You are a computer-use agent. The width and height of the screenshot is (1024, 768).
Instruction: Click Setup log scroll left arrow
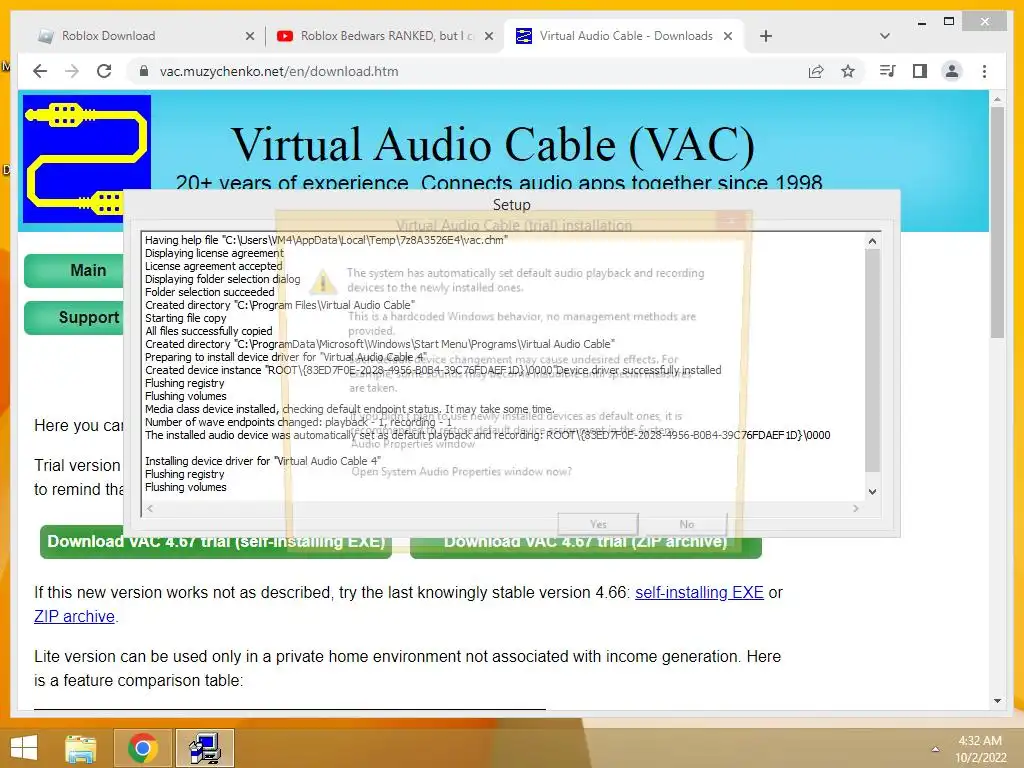coord(150,508)
